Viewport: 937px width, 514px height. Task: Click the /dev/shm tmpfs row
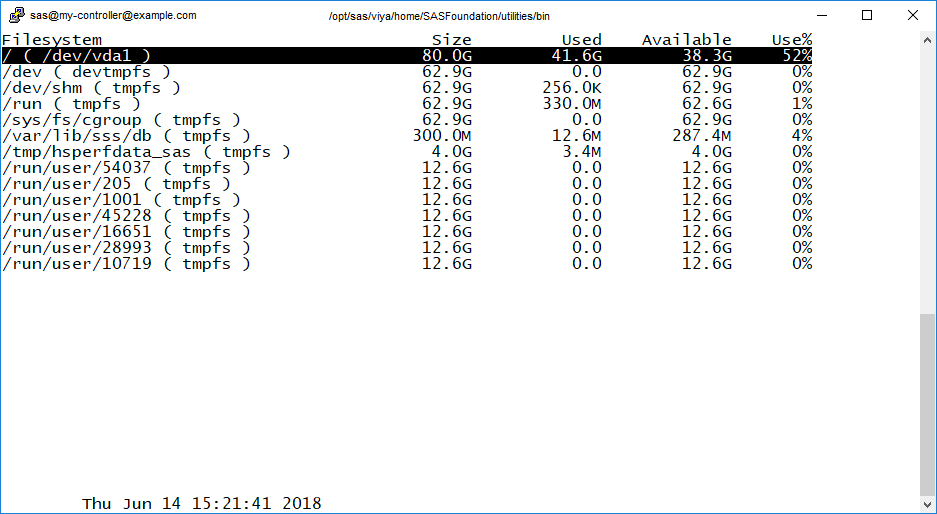coord(91,88)
